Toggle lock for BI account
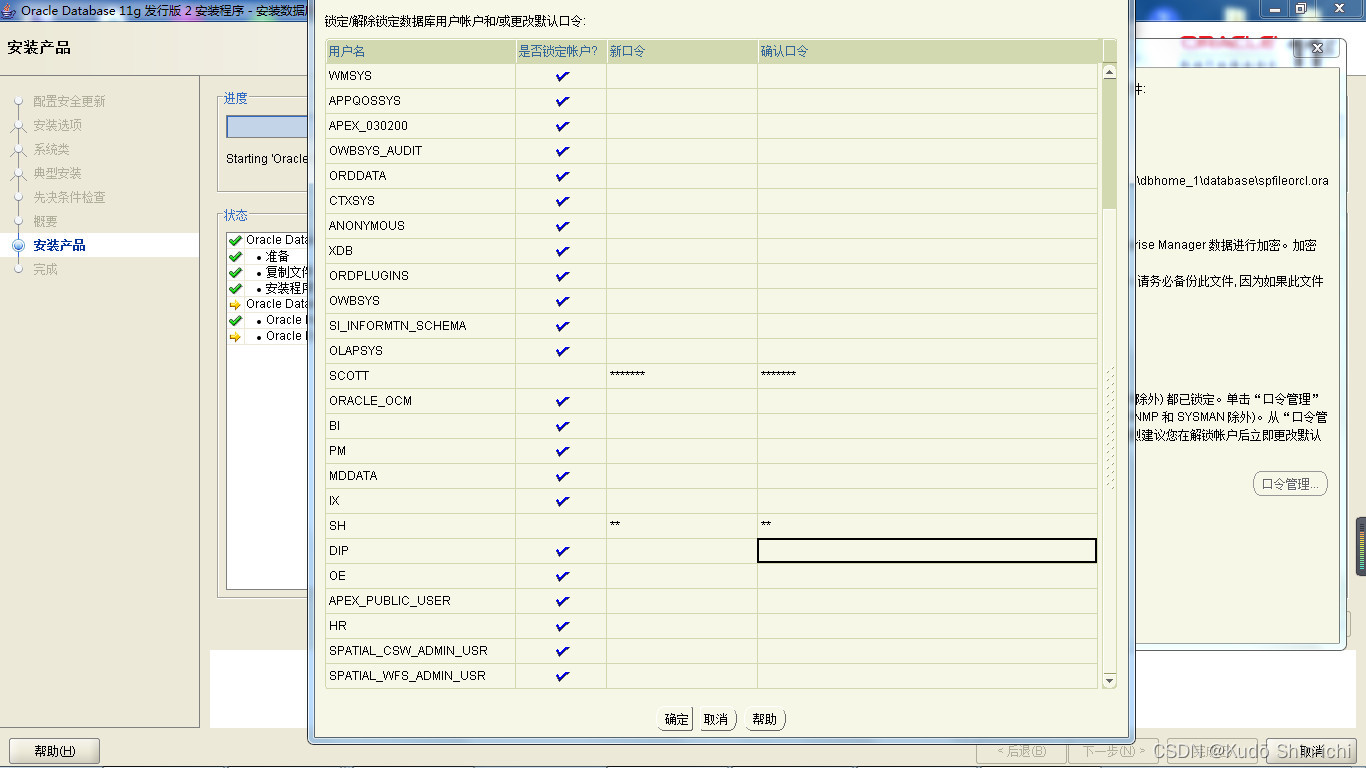1366x768 pixels. click(562, 426)
